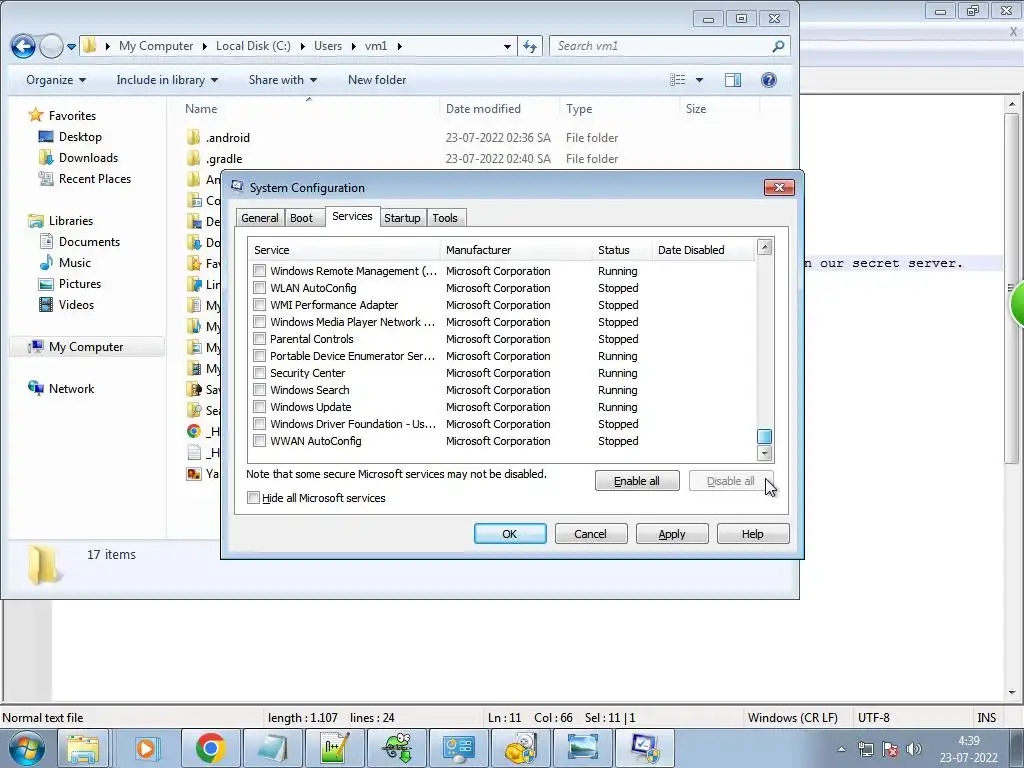The image size is (1024, 768).
Task: Sort services by the Manufacturer column
Action: tap(516, 250)
